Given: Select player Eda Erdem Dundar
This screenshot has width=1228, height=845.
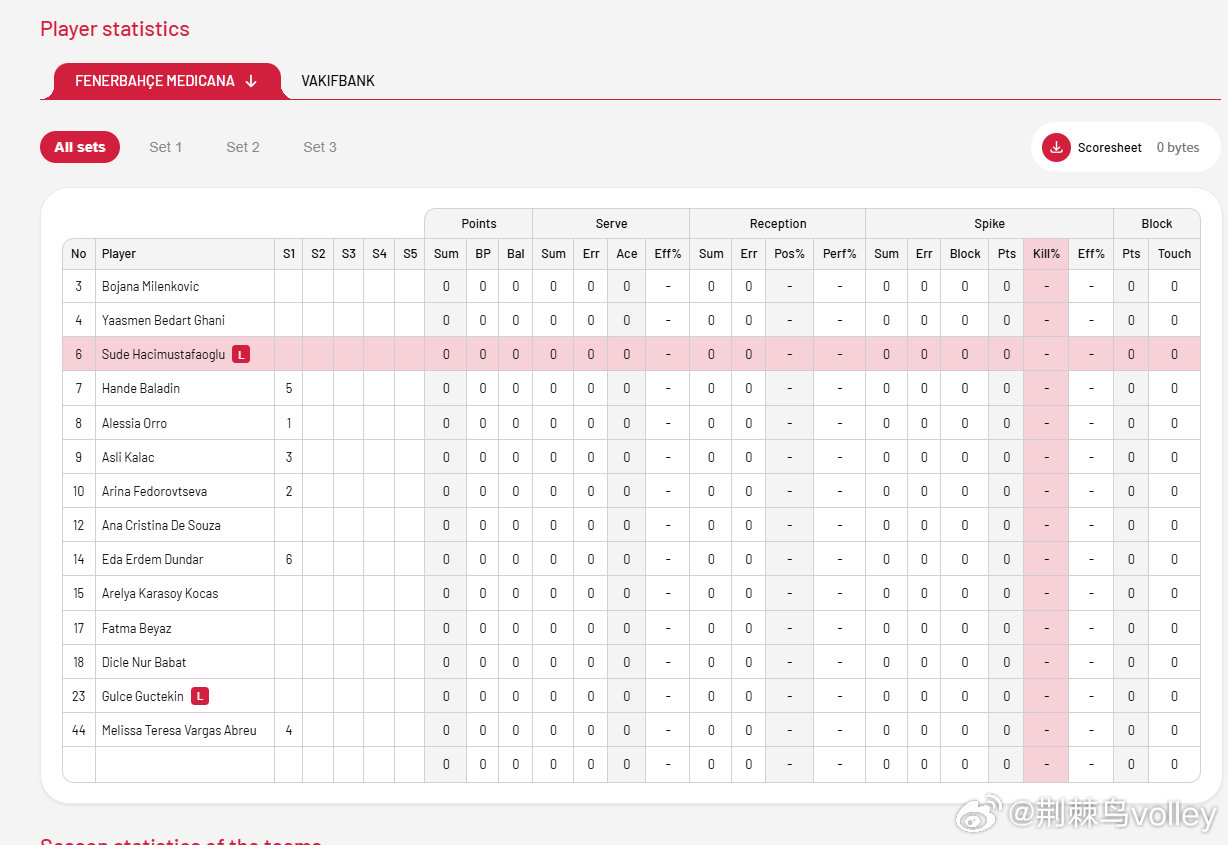Looking at the screenshot, I should [152, 559].
